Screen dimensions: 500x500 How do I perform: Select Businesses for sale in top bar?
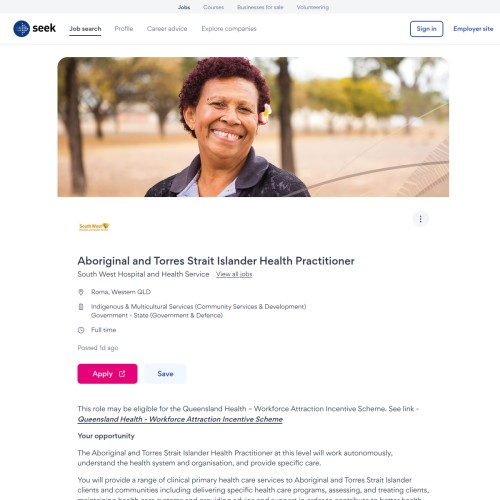(260, 7)
